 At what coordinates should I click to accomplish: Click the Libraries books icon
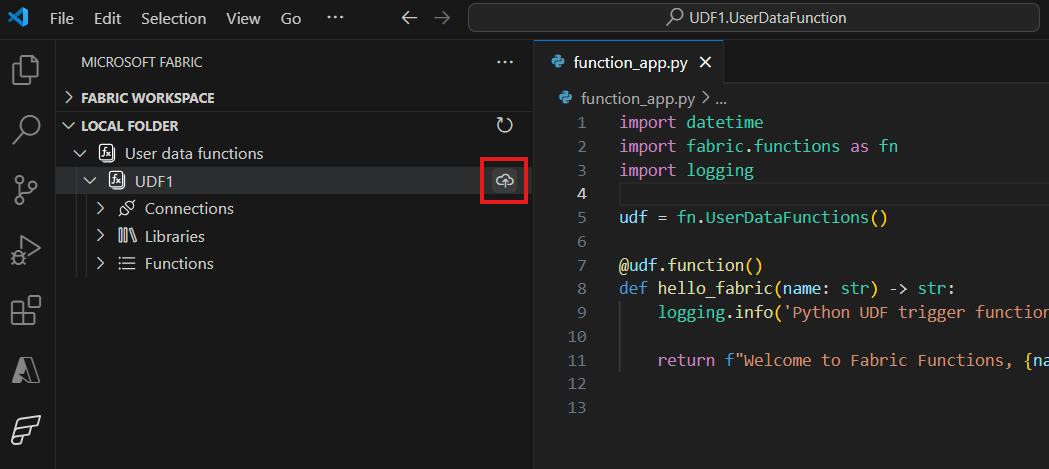(x=126, y=236)
